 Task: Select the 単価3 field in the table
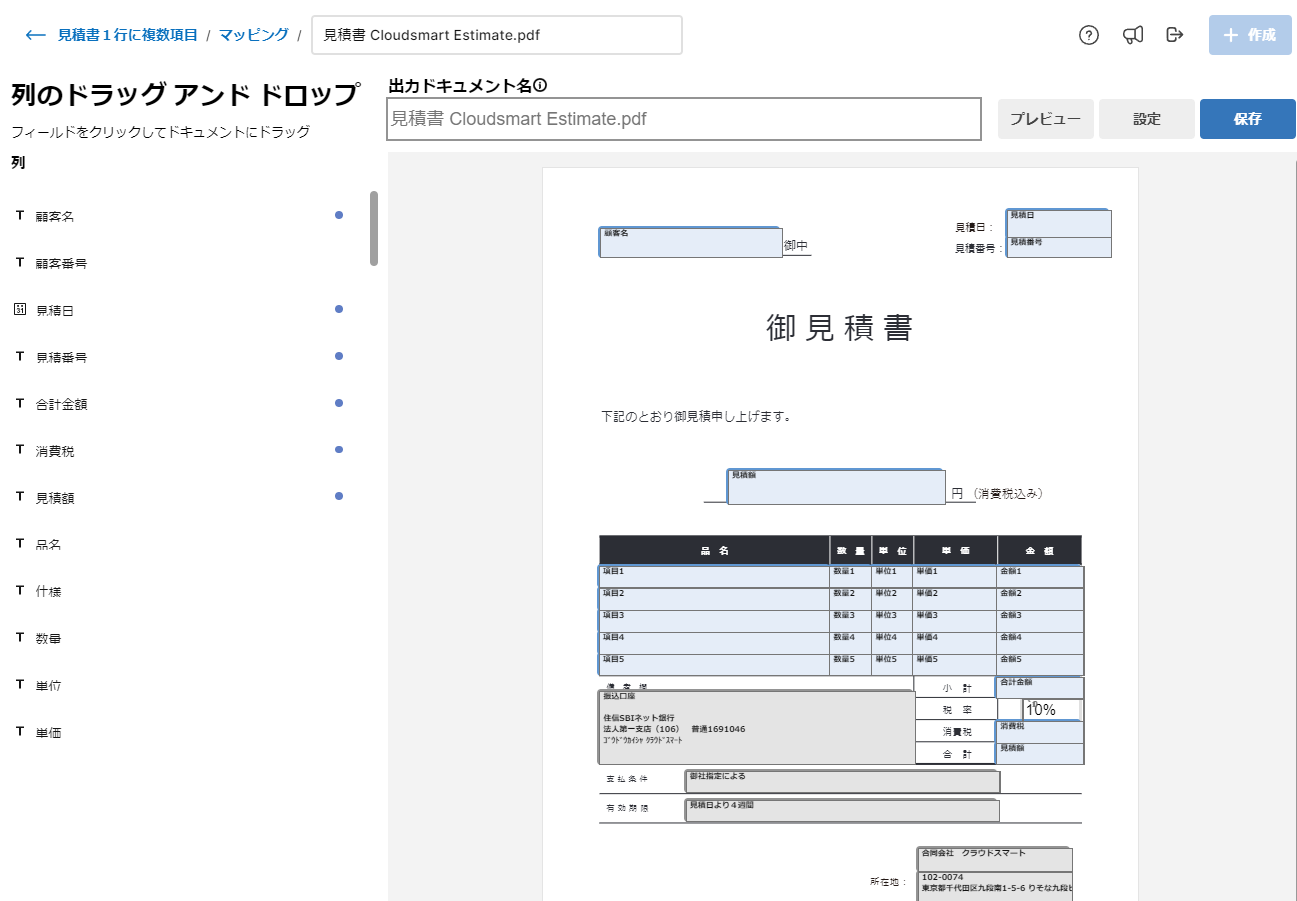[x=956, y=621]
